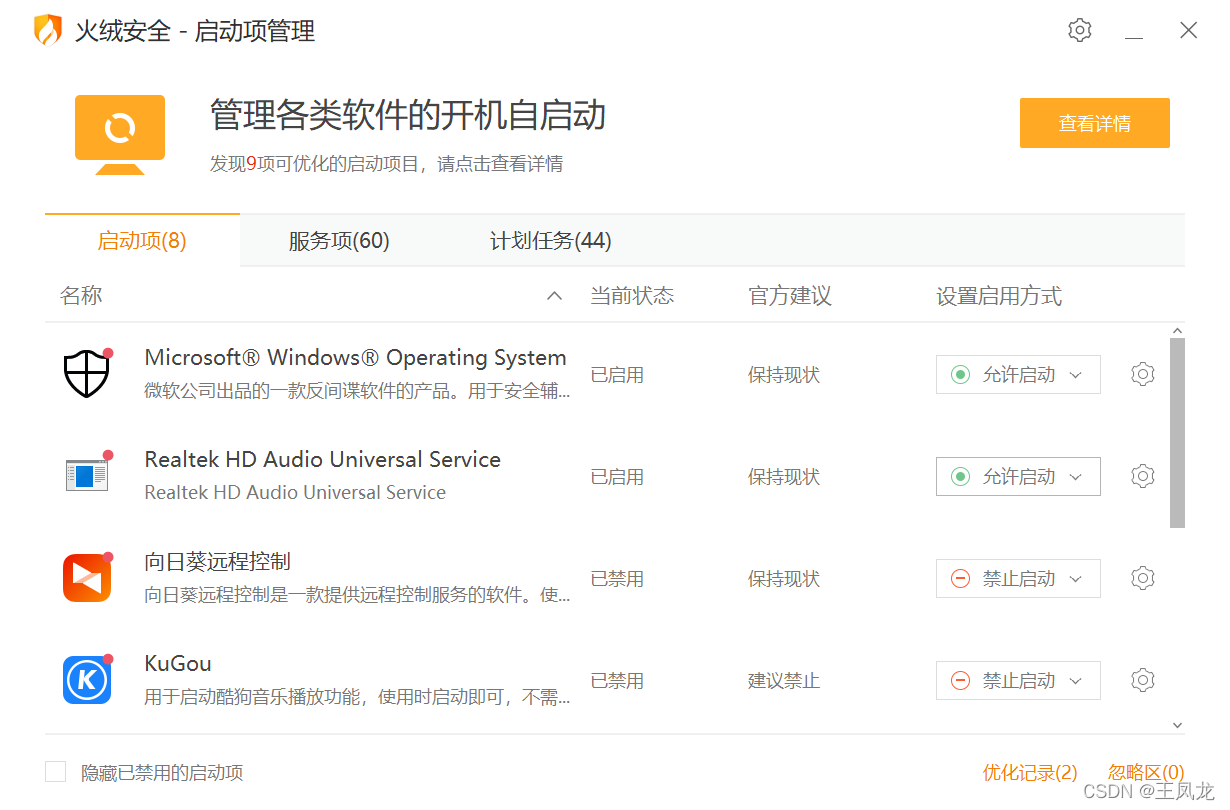Click 已禁用 status in 向日葵远程控制 row

click(617, 579)
